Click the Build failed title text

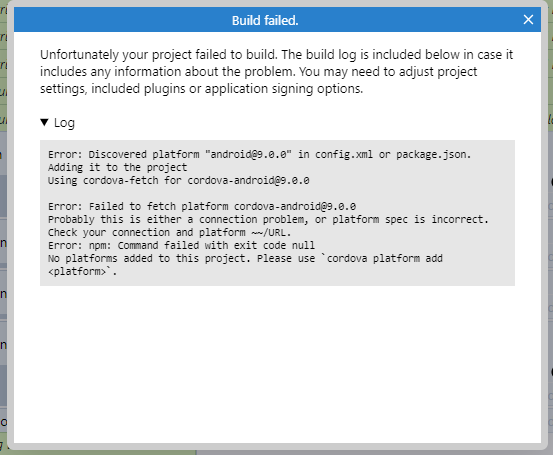tap(265, 20)
